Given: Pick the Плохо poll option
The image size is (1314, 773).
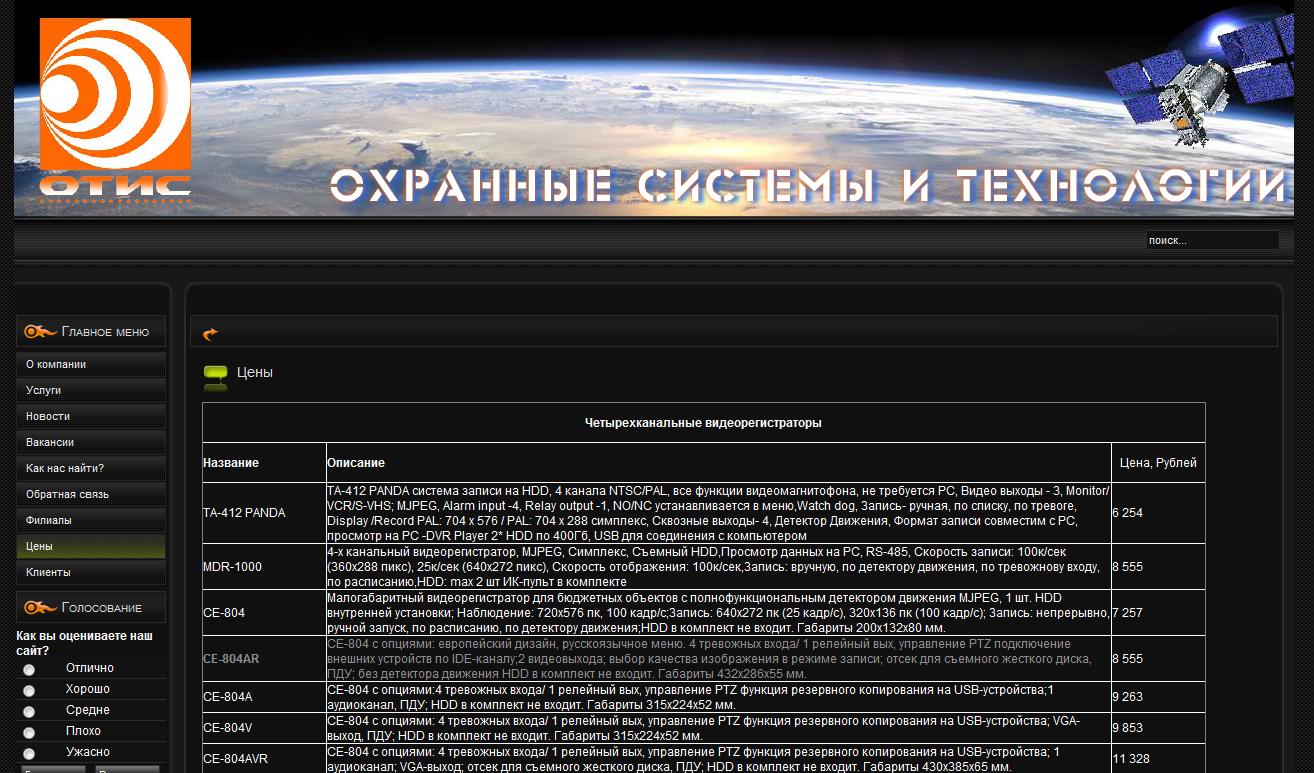Looking at the screenshot, I should pos(29,732).
